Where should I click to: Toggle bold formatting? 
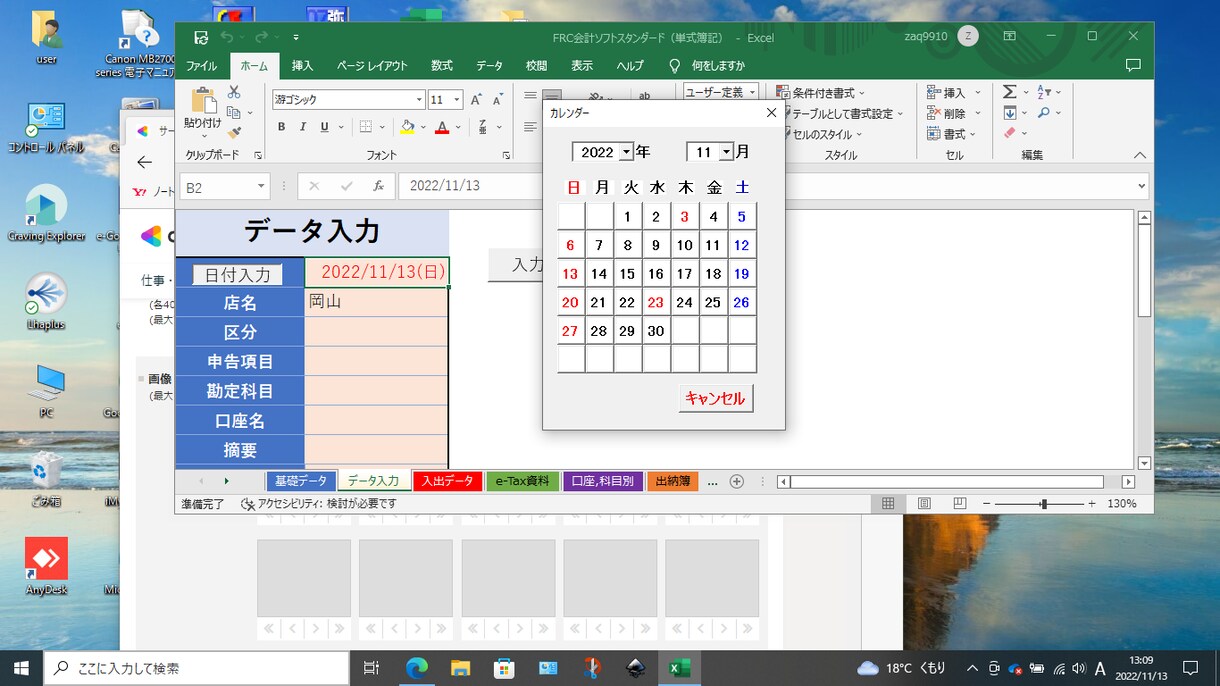pyautogui.click(x=282, y=127)
